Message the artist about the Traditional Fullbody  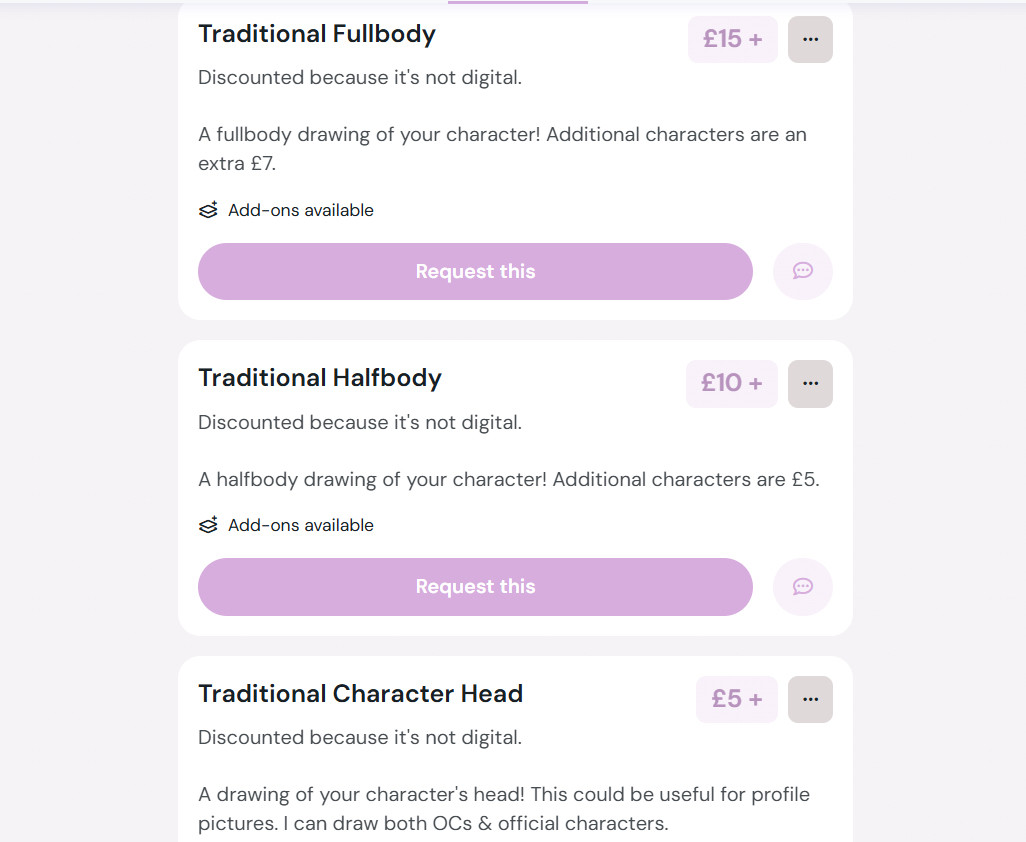click(x=803, y=271)
